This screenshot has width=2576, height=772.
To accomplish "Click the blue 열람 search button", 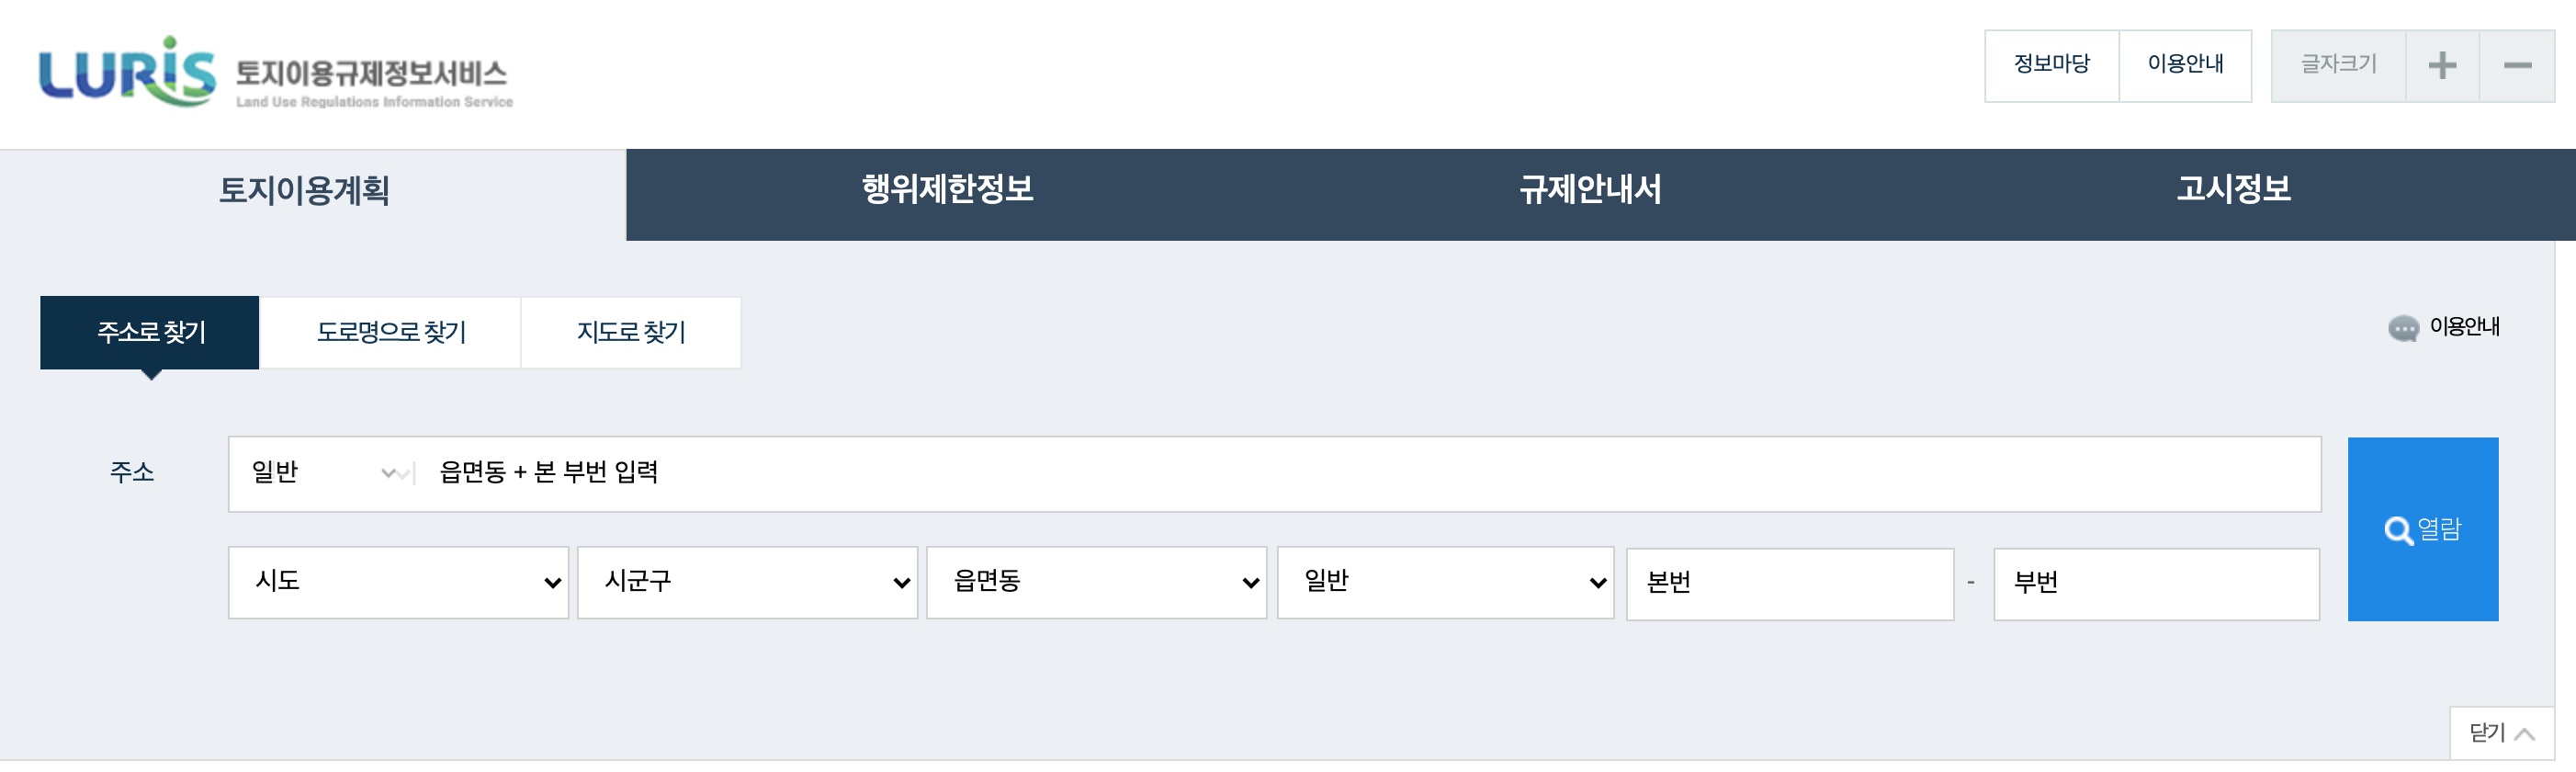I will pyautogui.click(x=2422, y=529).
